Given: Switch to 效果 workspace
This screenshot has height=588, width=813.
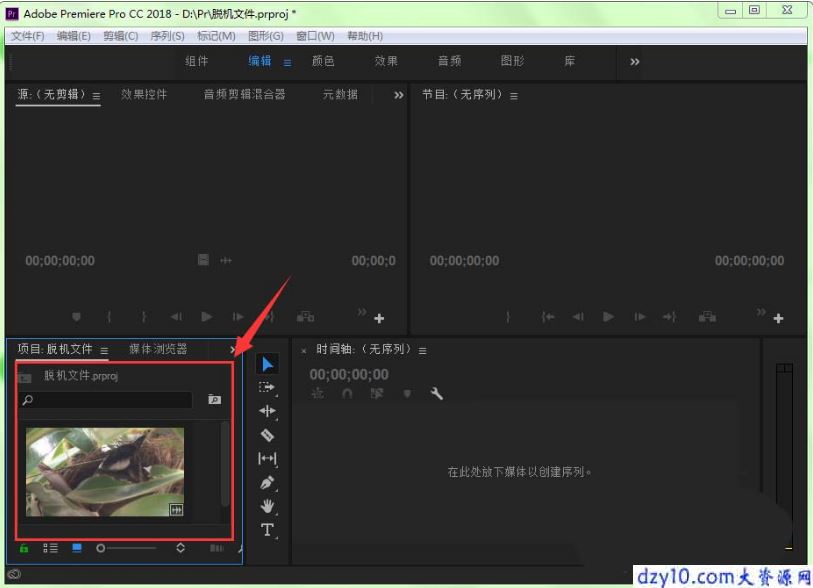Looking at the screenshot, I should tap(386, 61).
